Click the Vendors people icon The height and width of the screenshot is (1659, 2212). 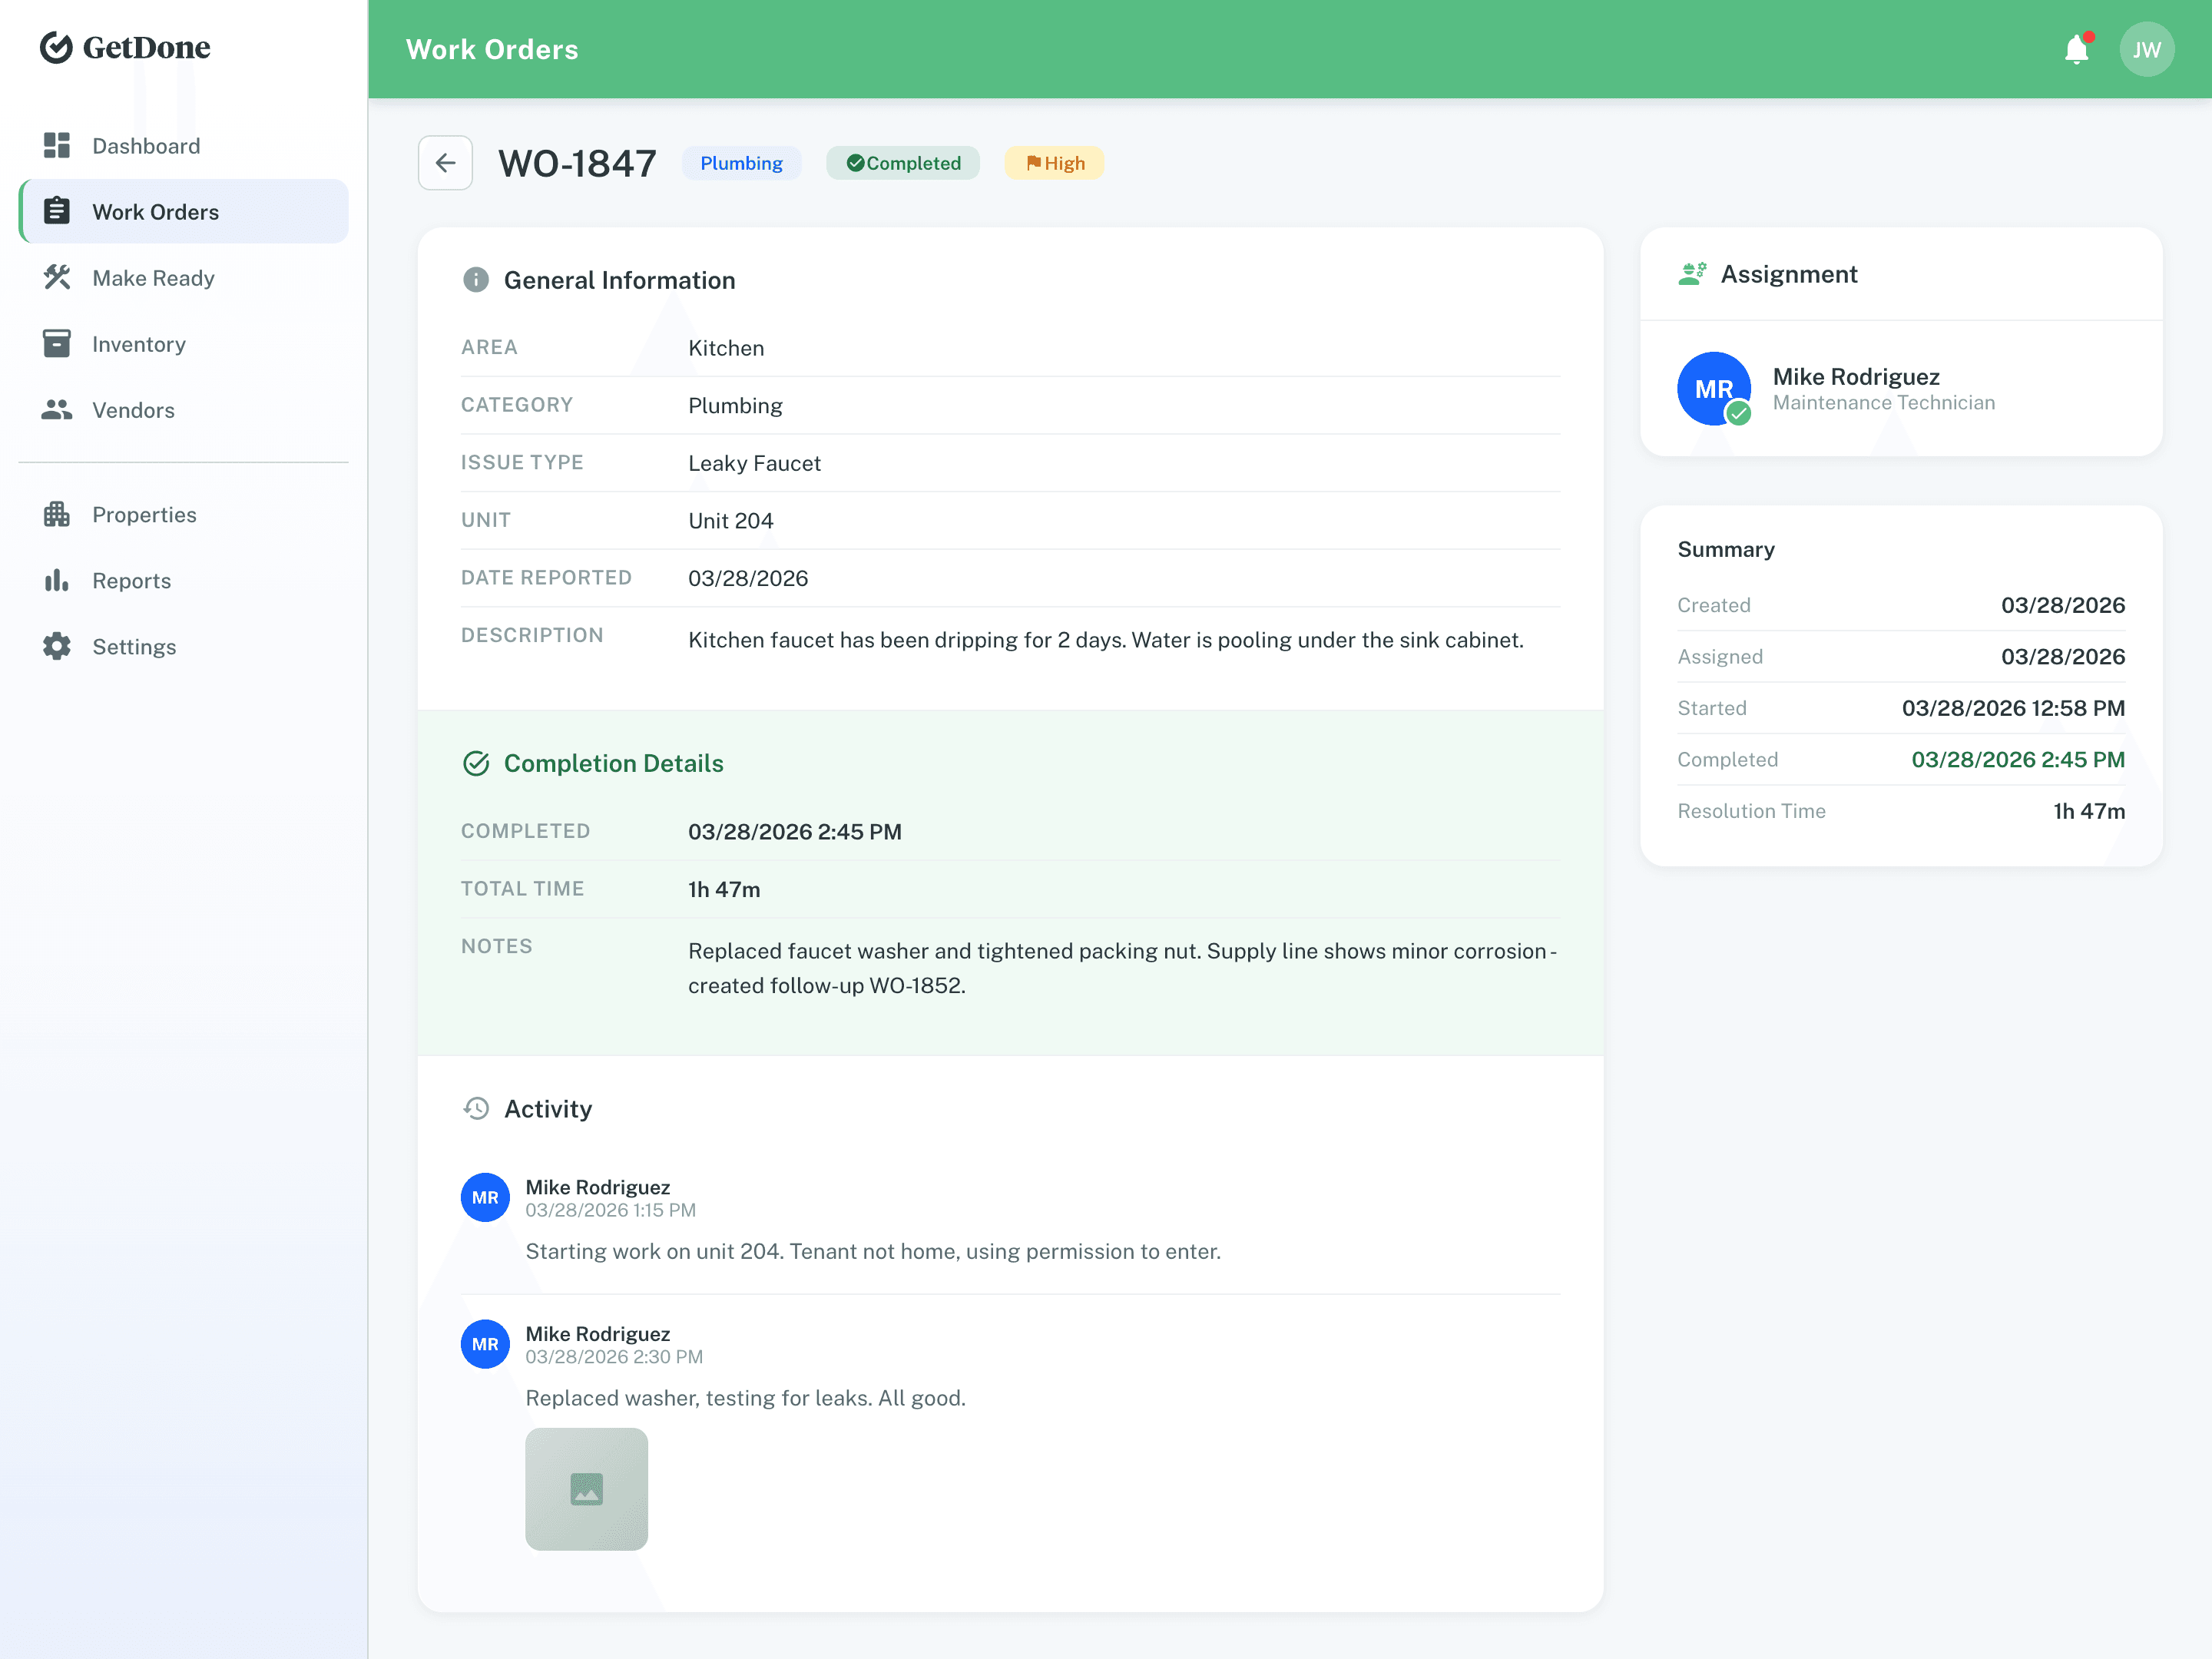point(57,409)
